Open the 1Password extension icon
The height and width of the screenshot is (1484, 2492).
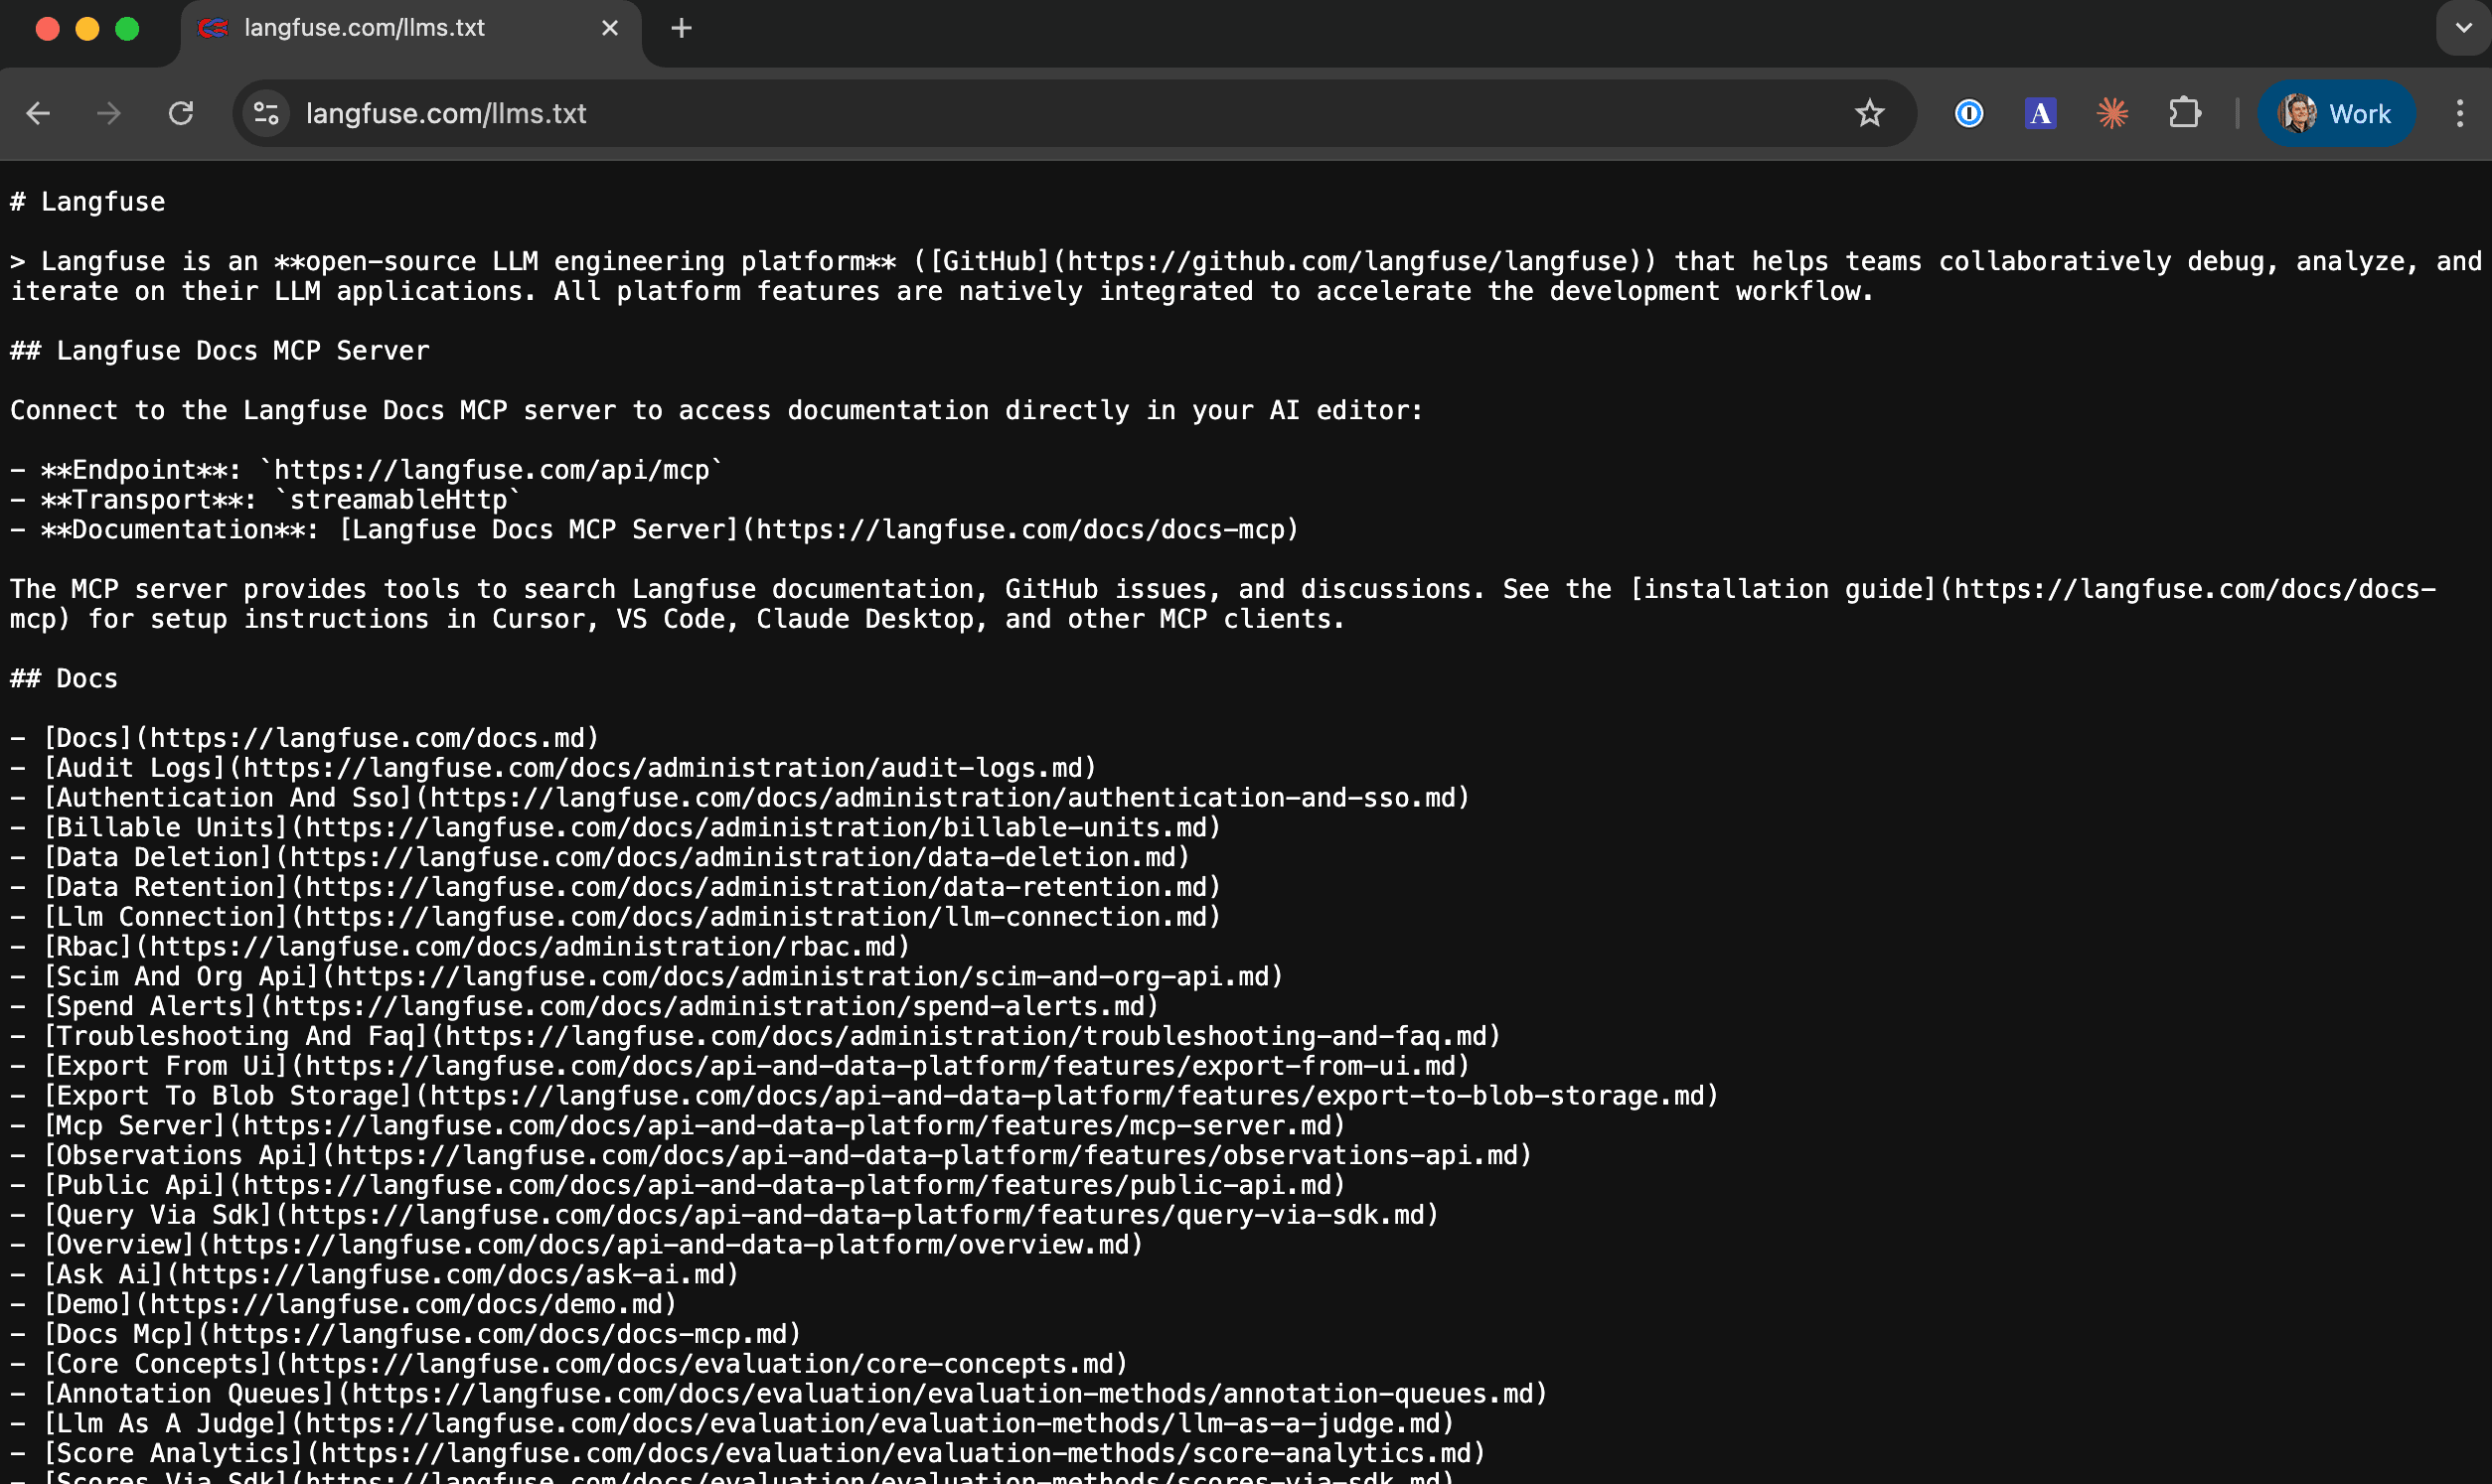[1967, 113]
